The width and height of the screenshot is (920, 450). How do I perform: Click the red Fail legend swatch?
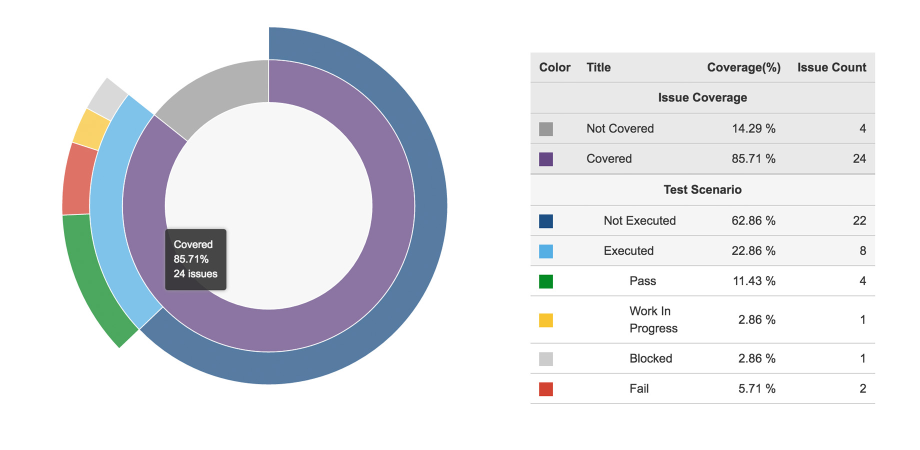(x=546, y=389)
